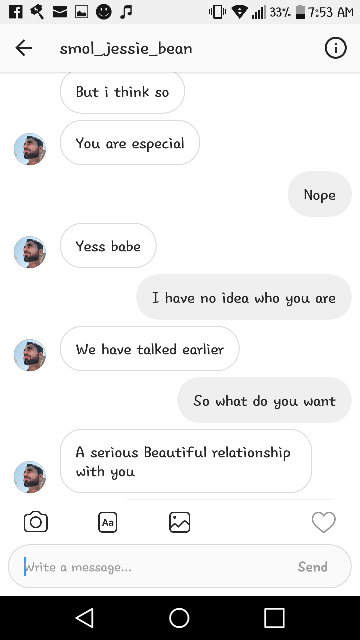
Task: Open the gallery image picker icon
Action: pos(180,522)
